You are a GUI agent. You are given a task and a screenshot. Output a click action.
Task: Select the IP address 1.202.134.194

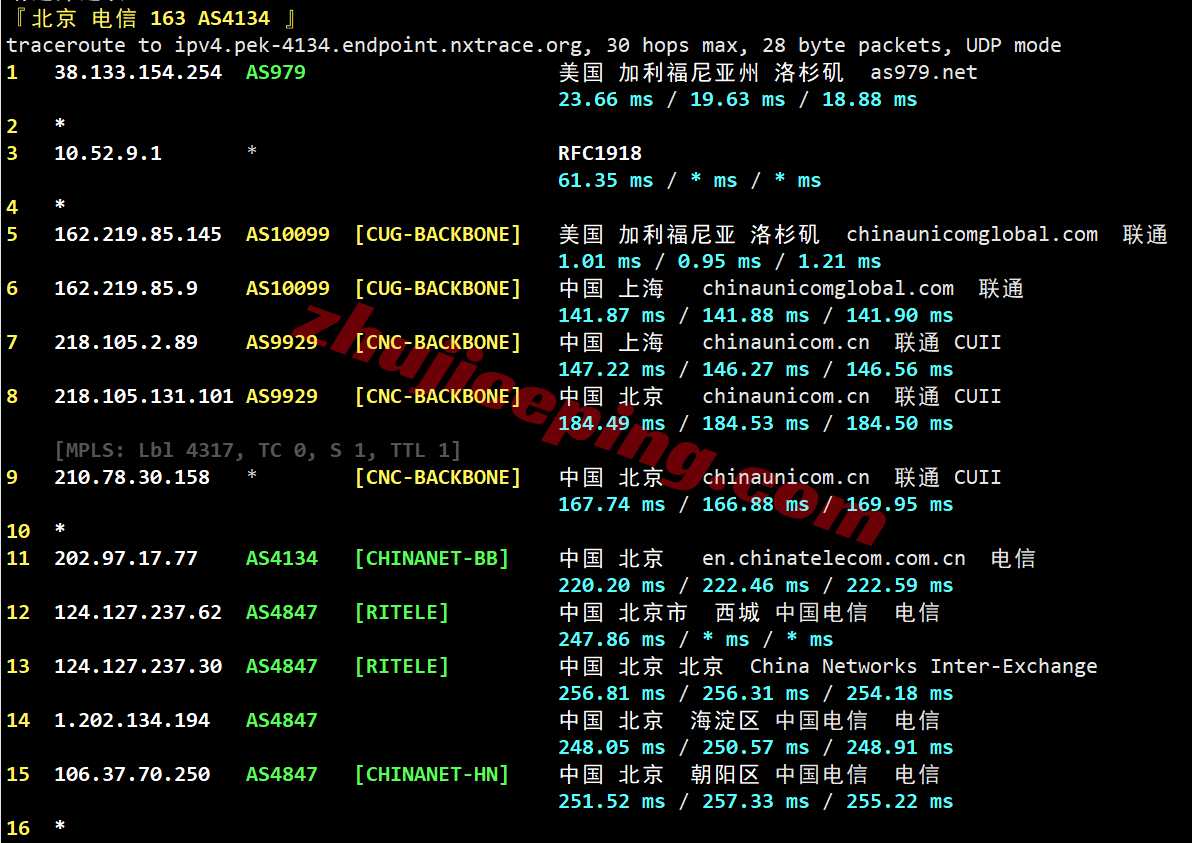click(132, 720)
